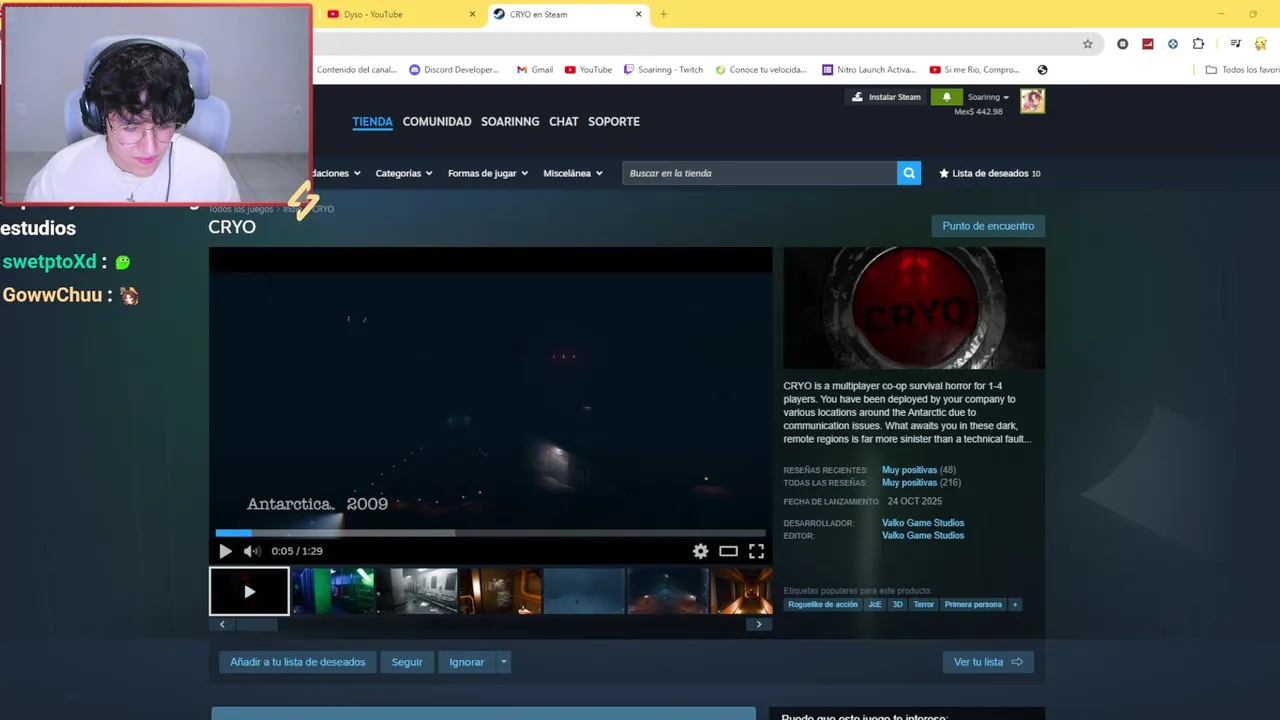Open COMUNIDAD menu
The image size is (1280, 720).
(x=437, y=122)
